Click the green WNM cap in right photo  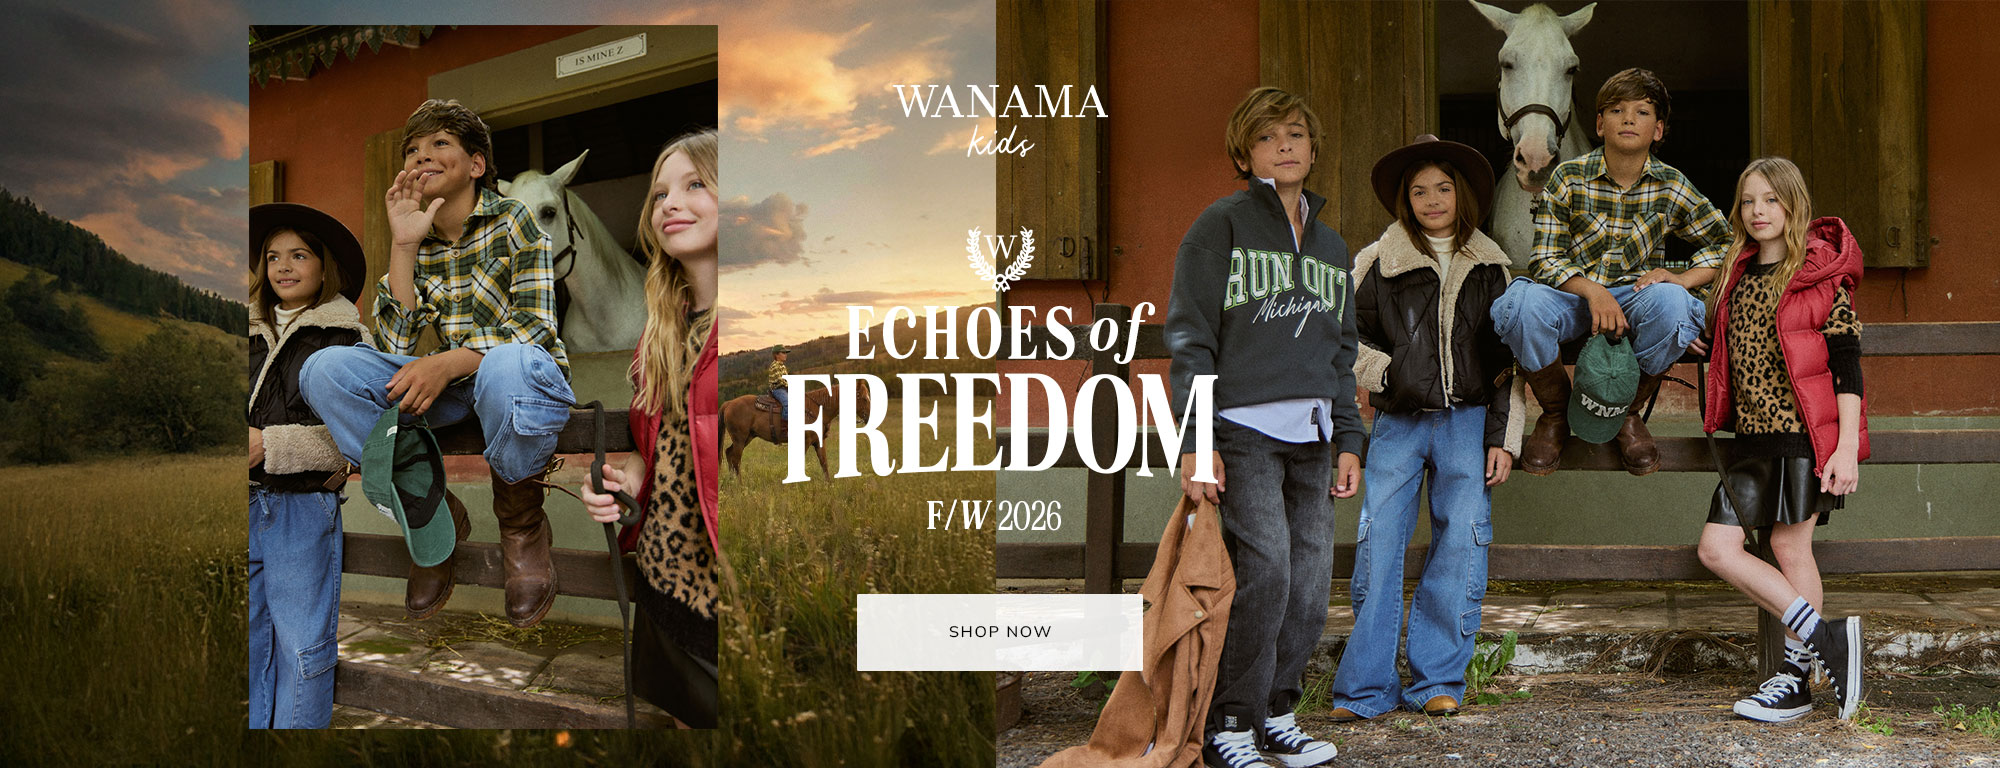coord(1603,388)
